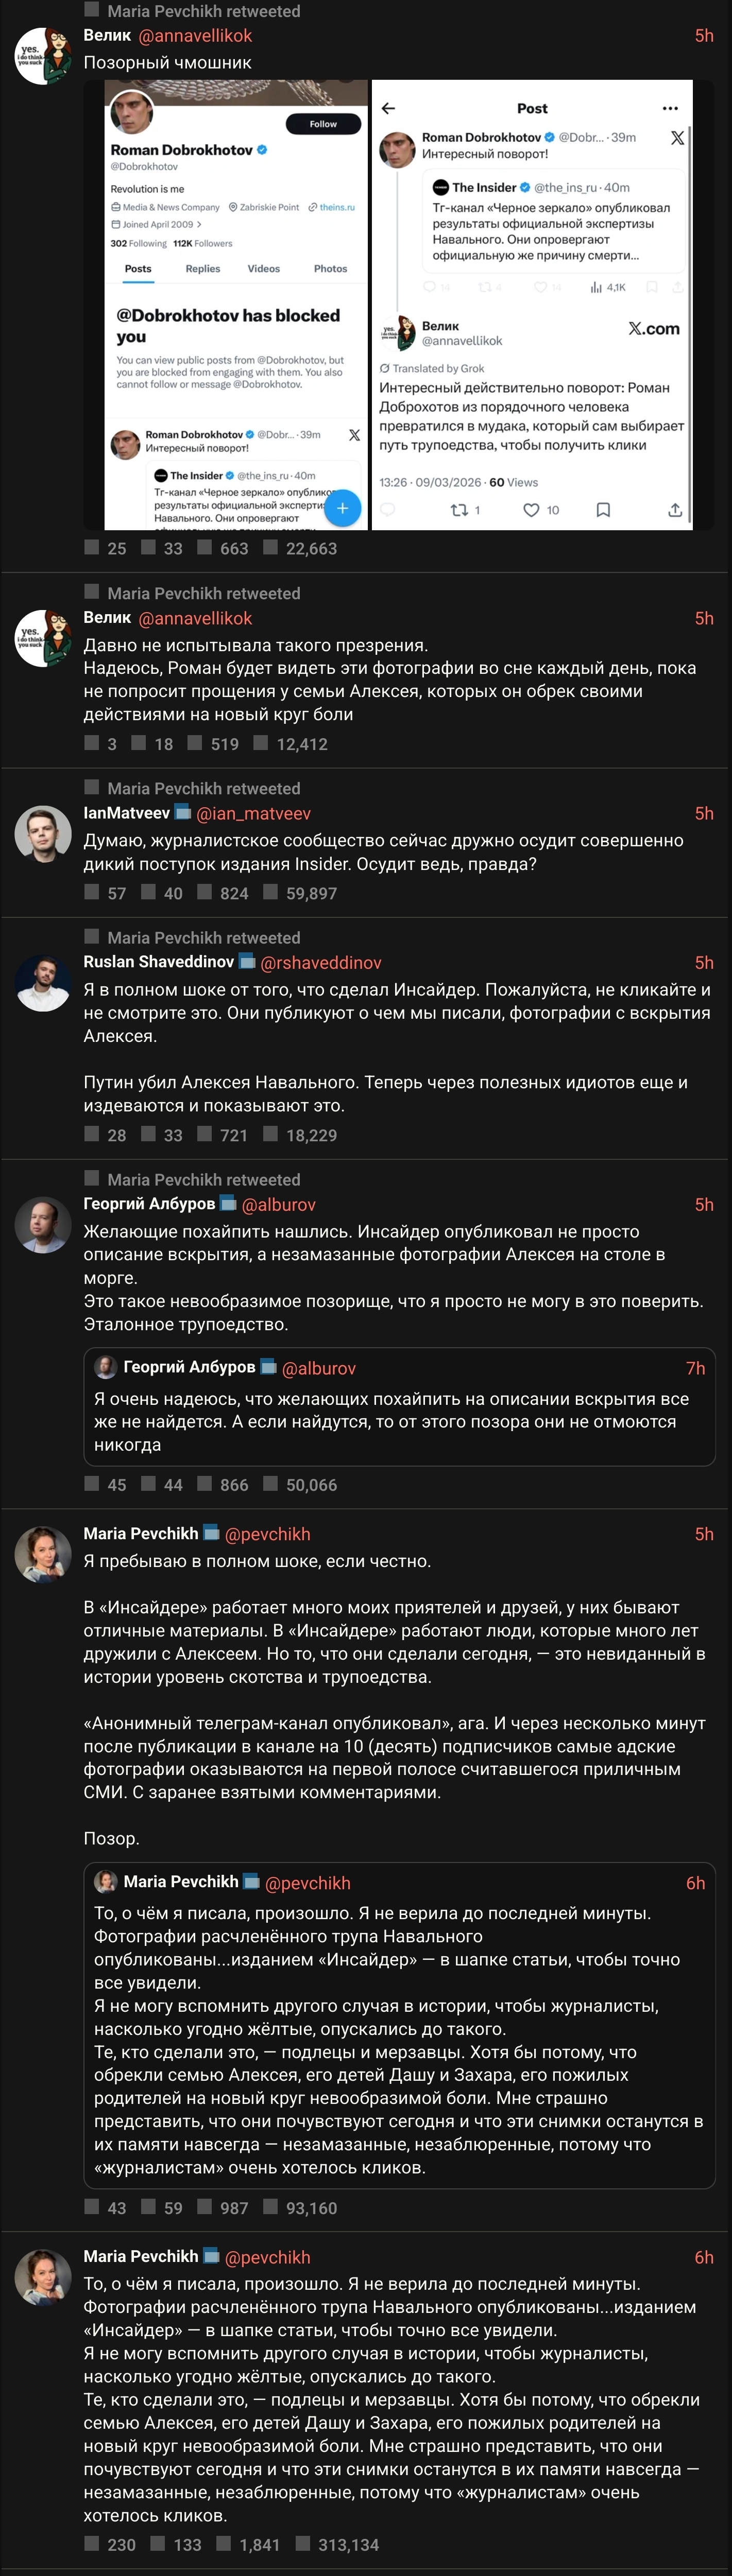Click Ruslan Shaveddinov's avatar
Image resolution: width=732 pixels, height=2576 pixels.
point(43,983)
